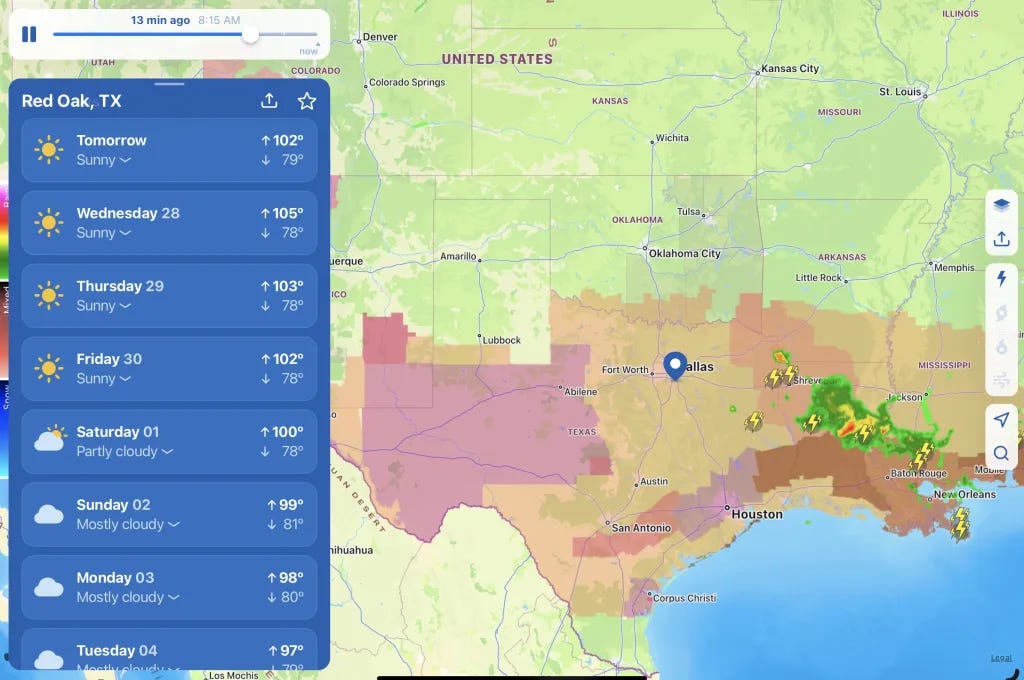Viewport: 1024px width, 680px height.
Task: Tap the Tulsa city label
Action: click(x=688, y=212)
